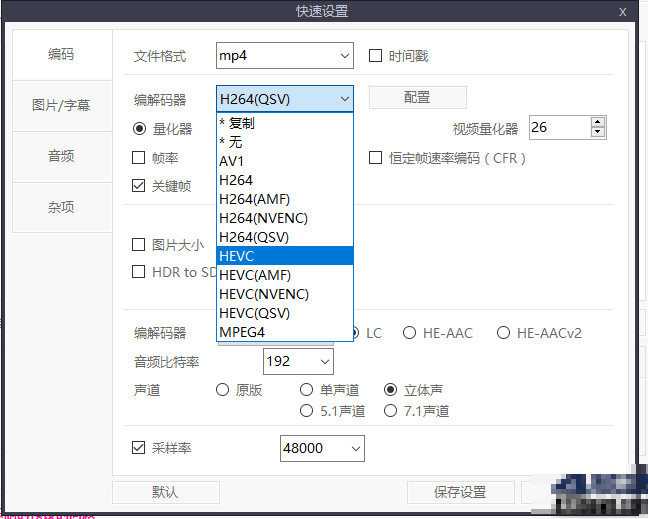This screenshot has height=519, width=648.
Task: Choose H264(QSV) in the dropdown list
Action: 285,237
